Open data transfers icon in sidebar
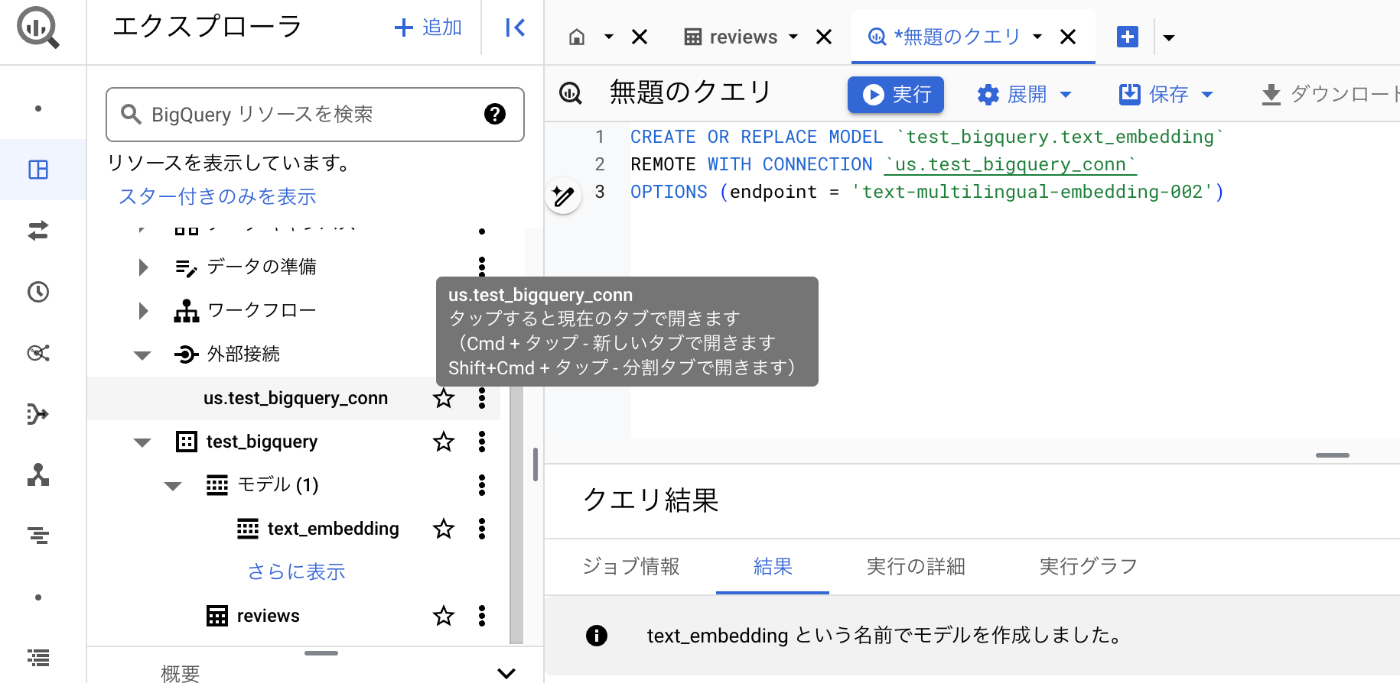1400x683 pixels. click(x=38, y=231)
